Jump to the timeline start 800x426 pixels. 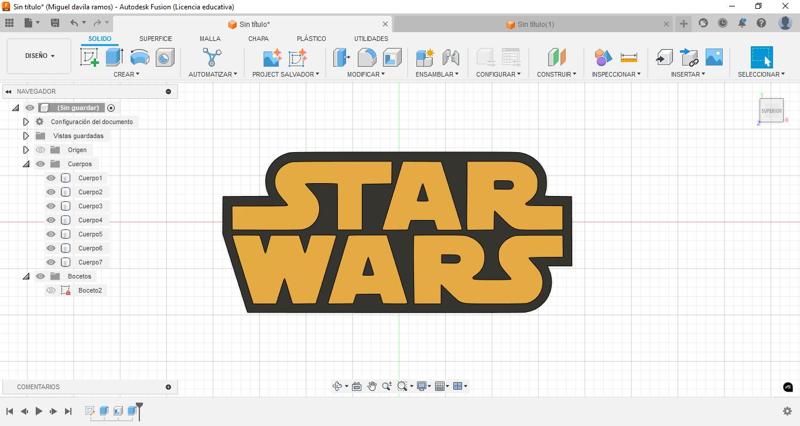tap(9, 411)
